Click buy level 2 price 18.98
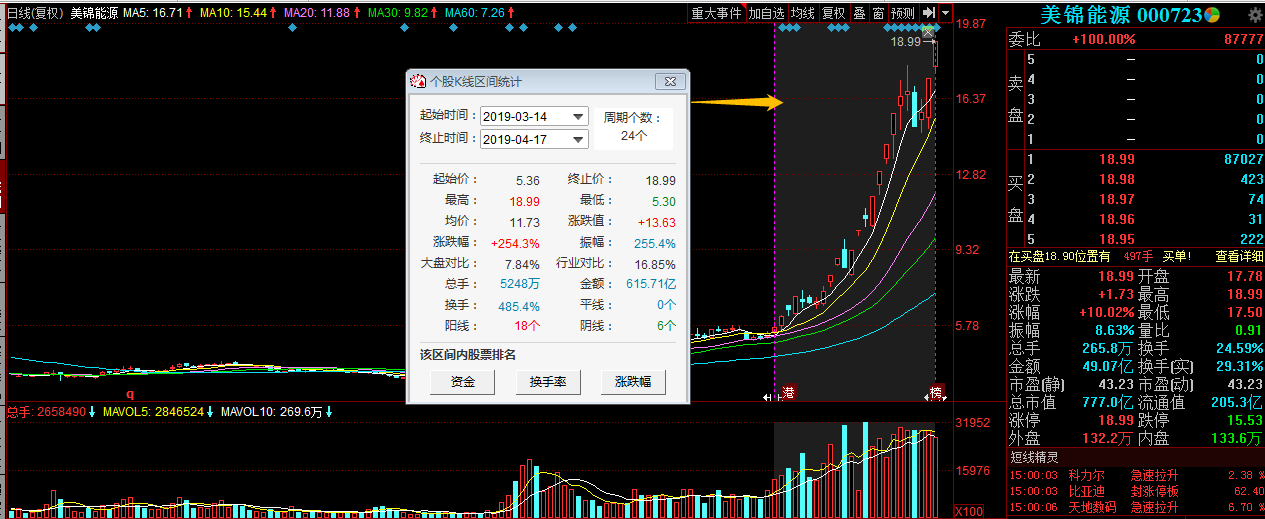 (1116, 179)
